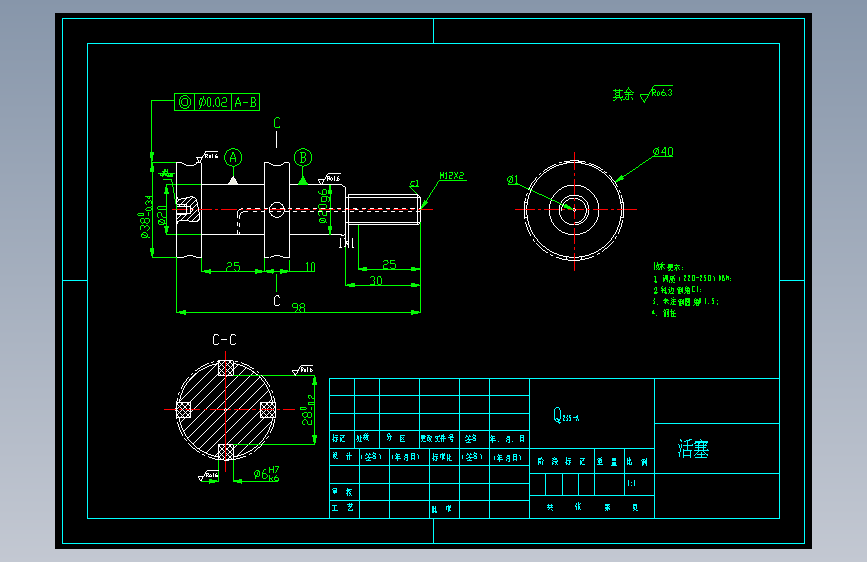Select the Q235-A material text
Image resolution: width=867 pixels, height=562 pixels.
point(566,415)
